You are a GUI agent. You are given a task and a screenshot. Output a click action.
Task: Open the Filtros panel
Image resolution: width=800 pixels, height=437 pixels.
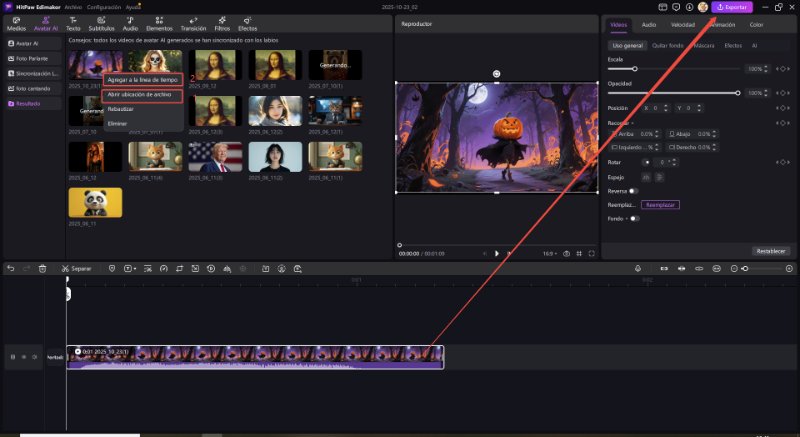tap(222, 25)
